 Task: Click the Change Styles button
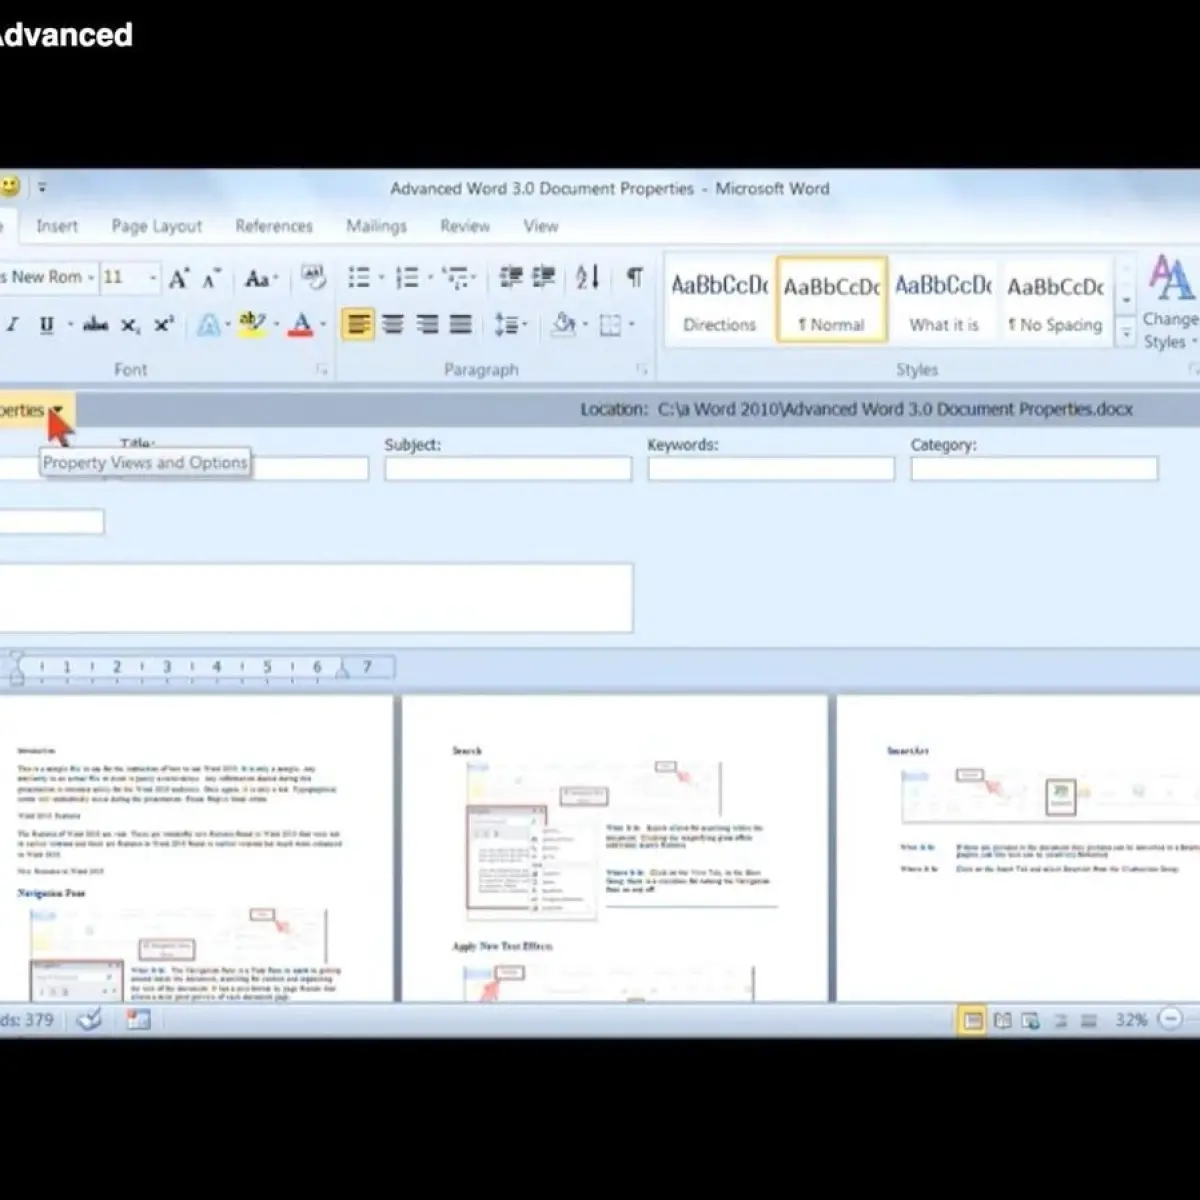click(x=1170, y=303)
